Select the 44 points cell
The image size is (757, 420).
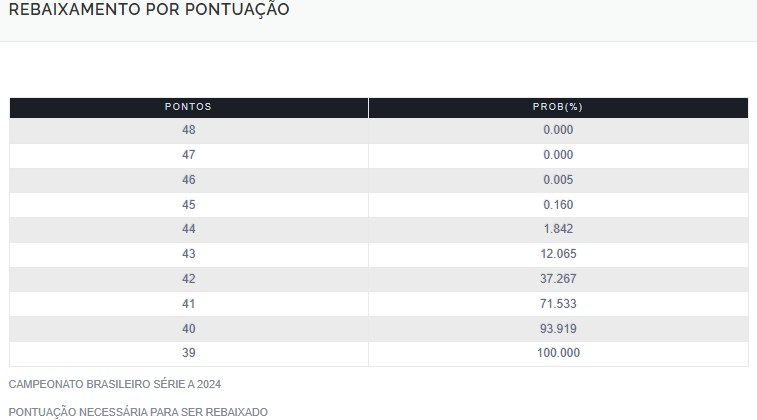pos(189,229)
